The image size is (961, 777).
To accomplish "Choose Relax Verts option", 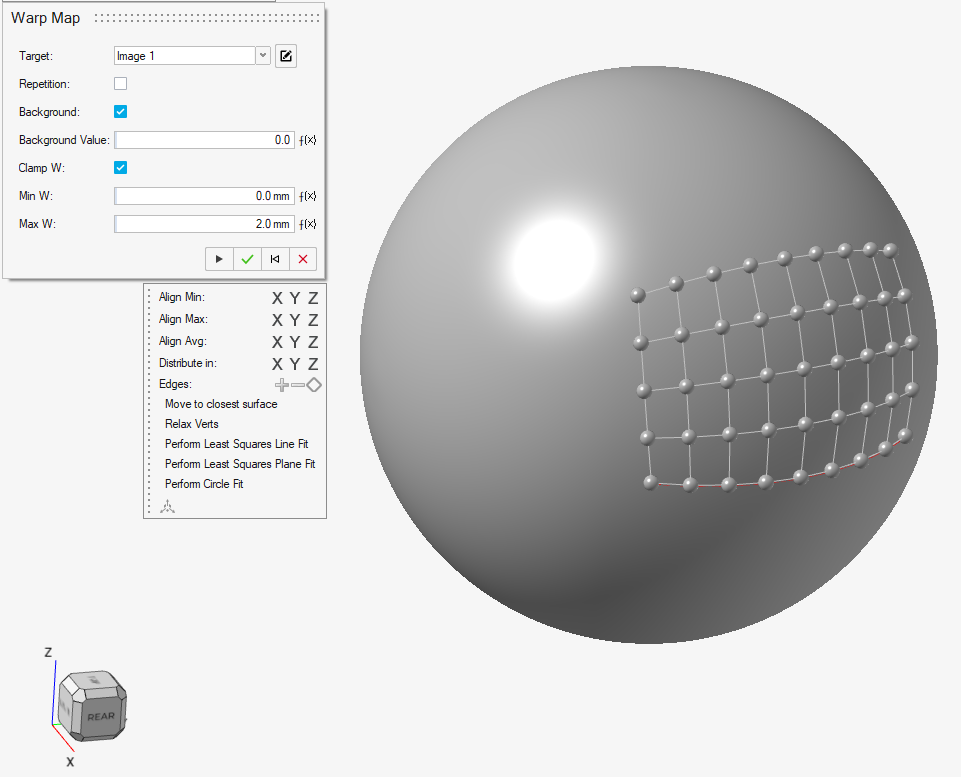I will [x=191, y=424].
